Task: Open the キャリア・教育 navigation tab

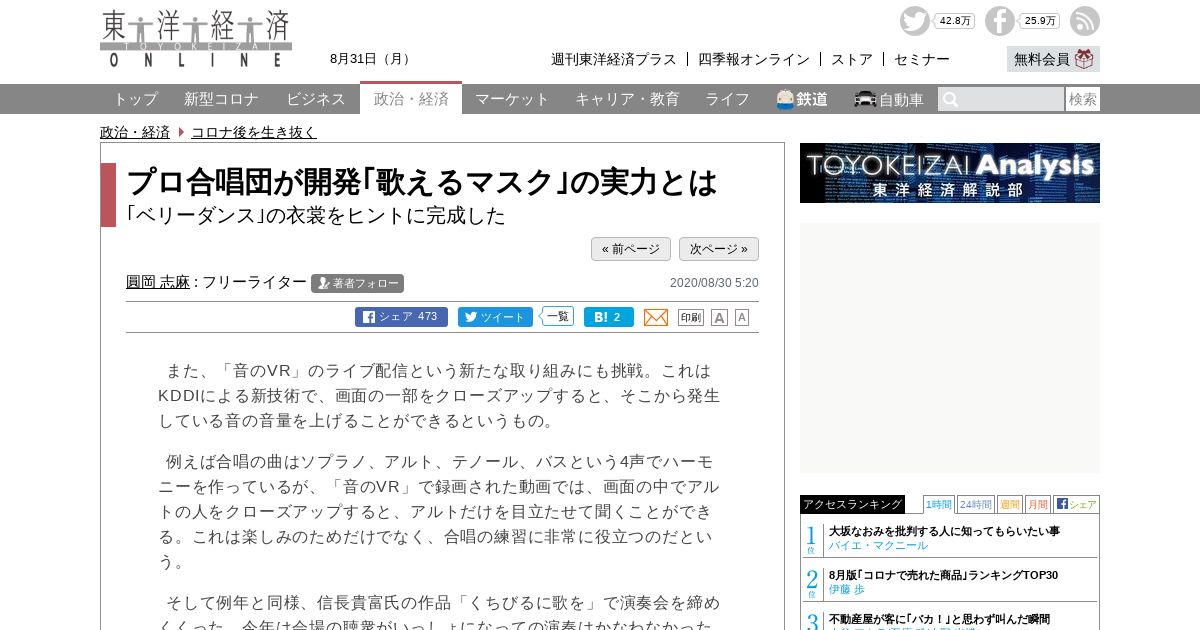Action: coord(627,99)
